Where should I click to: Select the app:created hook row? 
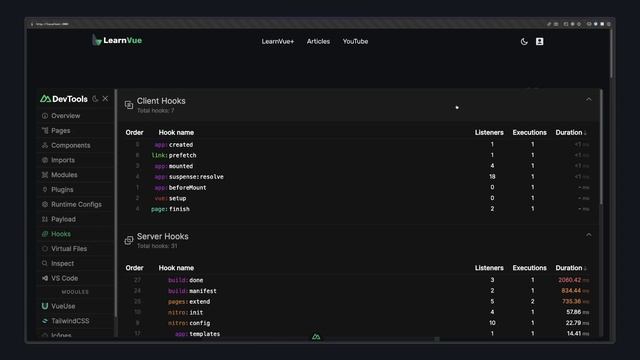358,144
